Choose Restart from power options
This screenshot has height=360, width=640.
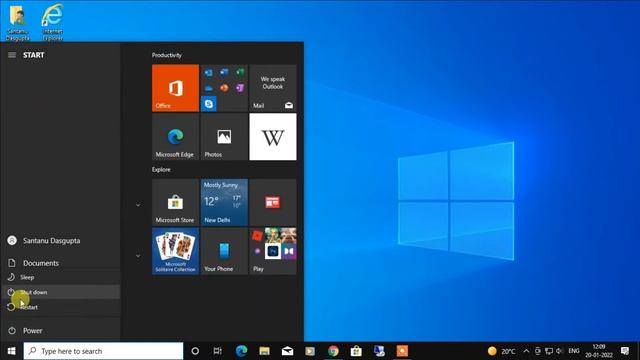pos(60,307)
